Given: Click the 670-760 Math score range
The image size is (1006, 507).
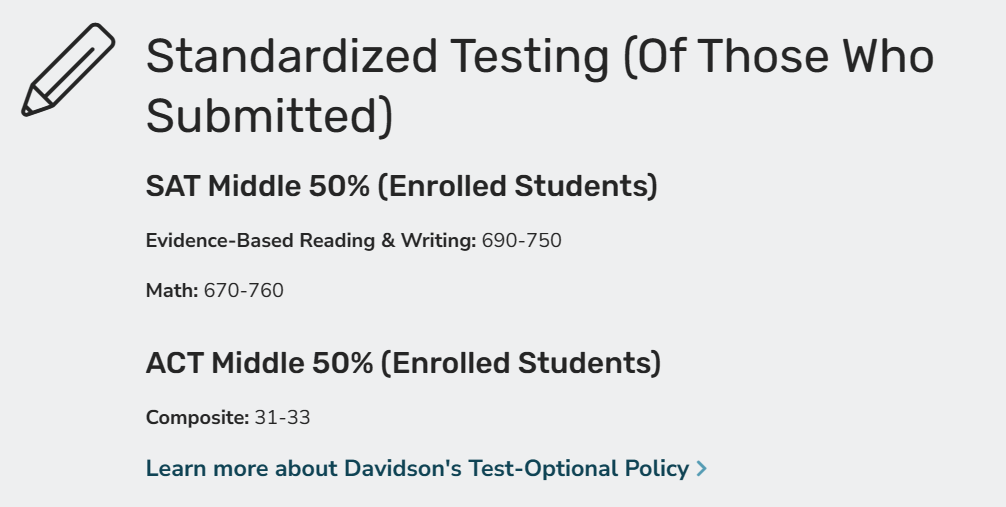Looking at the screenshot, I should click(x=244, y=291).
